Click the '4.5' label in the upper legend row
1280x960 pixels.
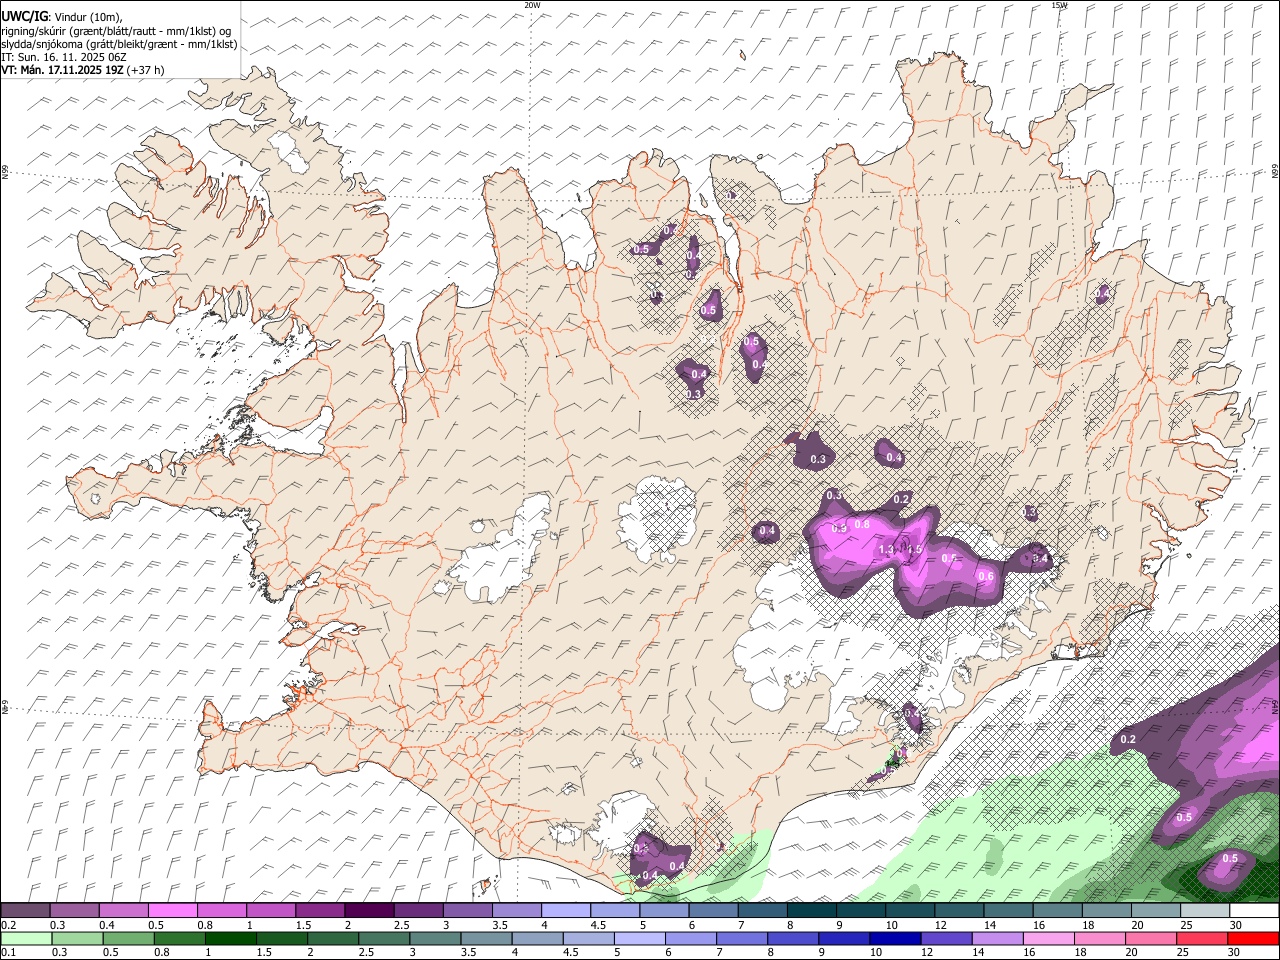[x=598, y=925]
